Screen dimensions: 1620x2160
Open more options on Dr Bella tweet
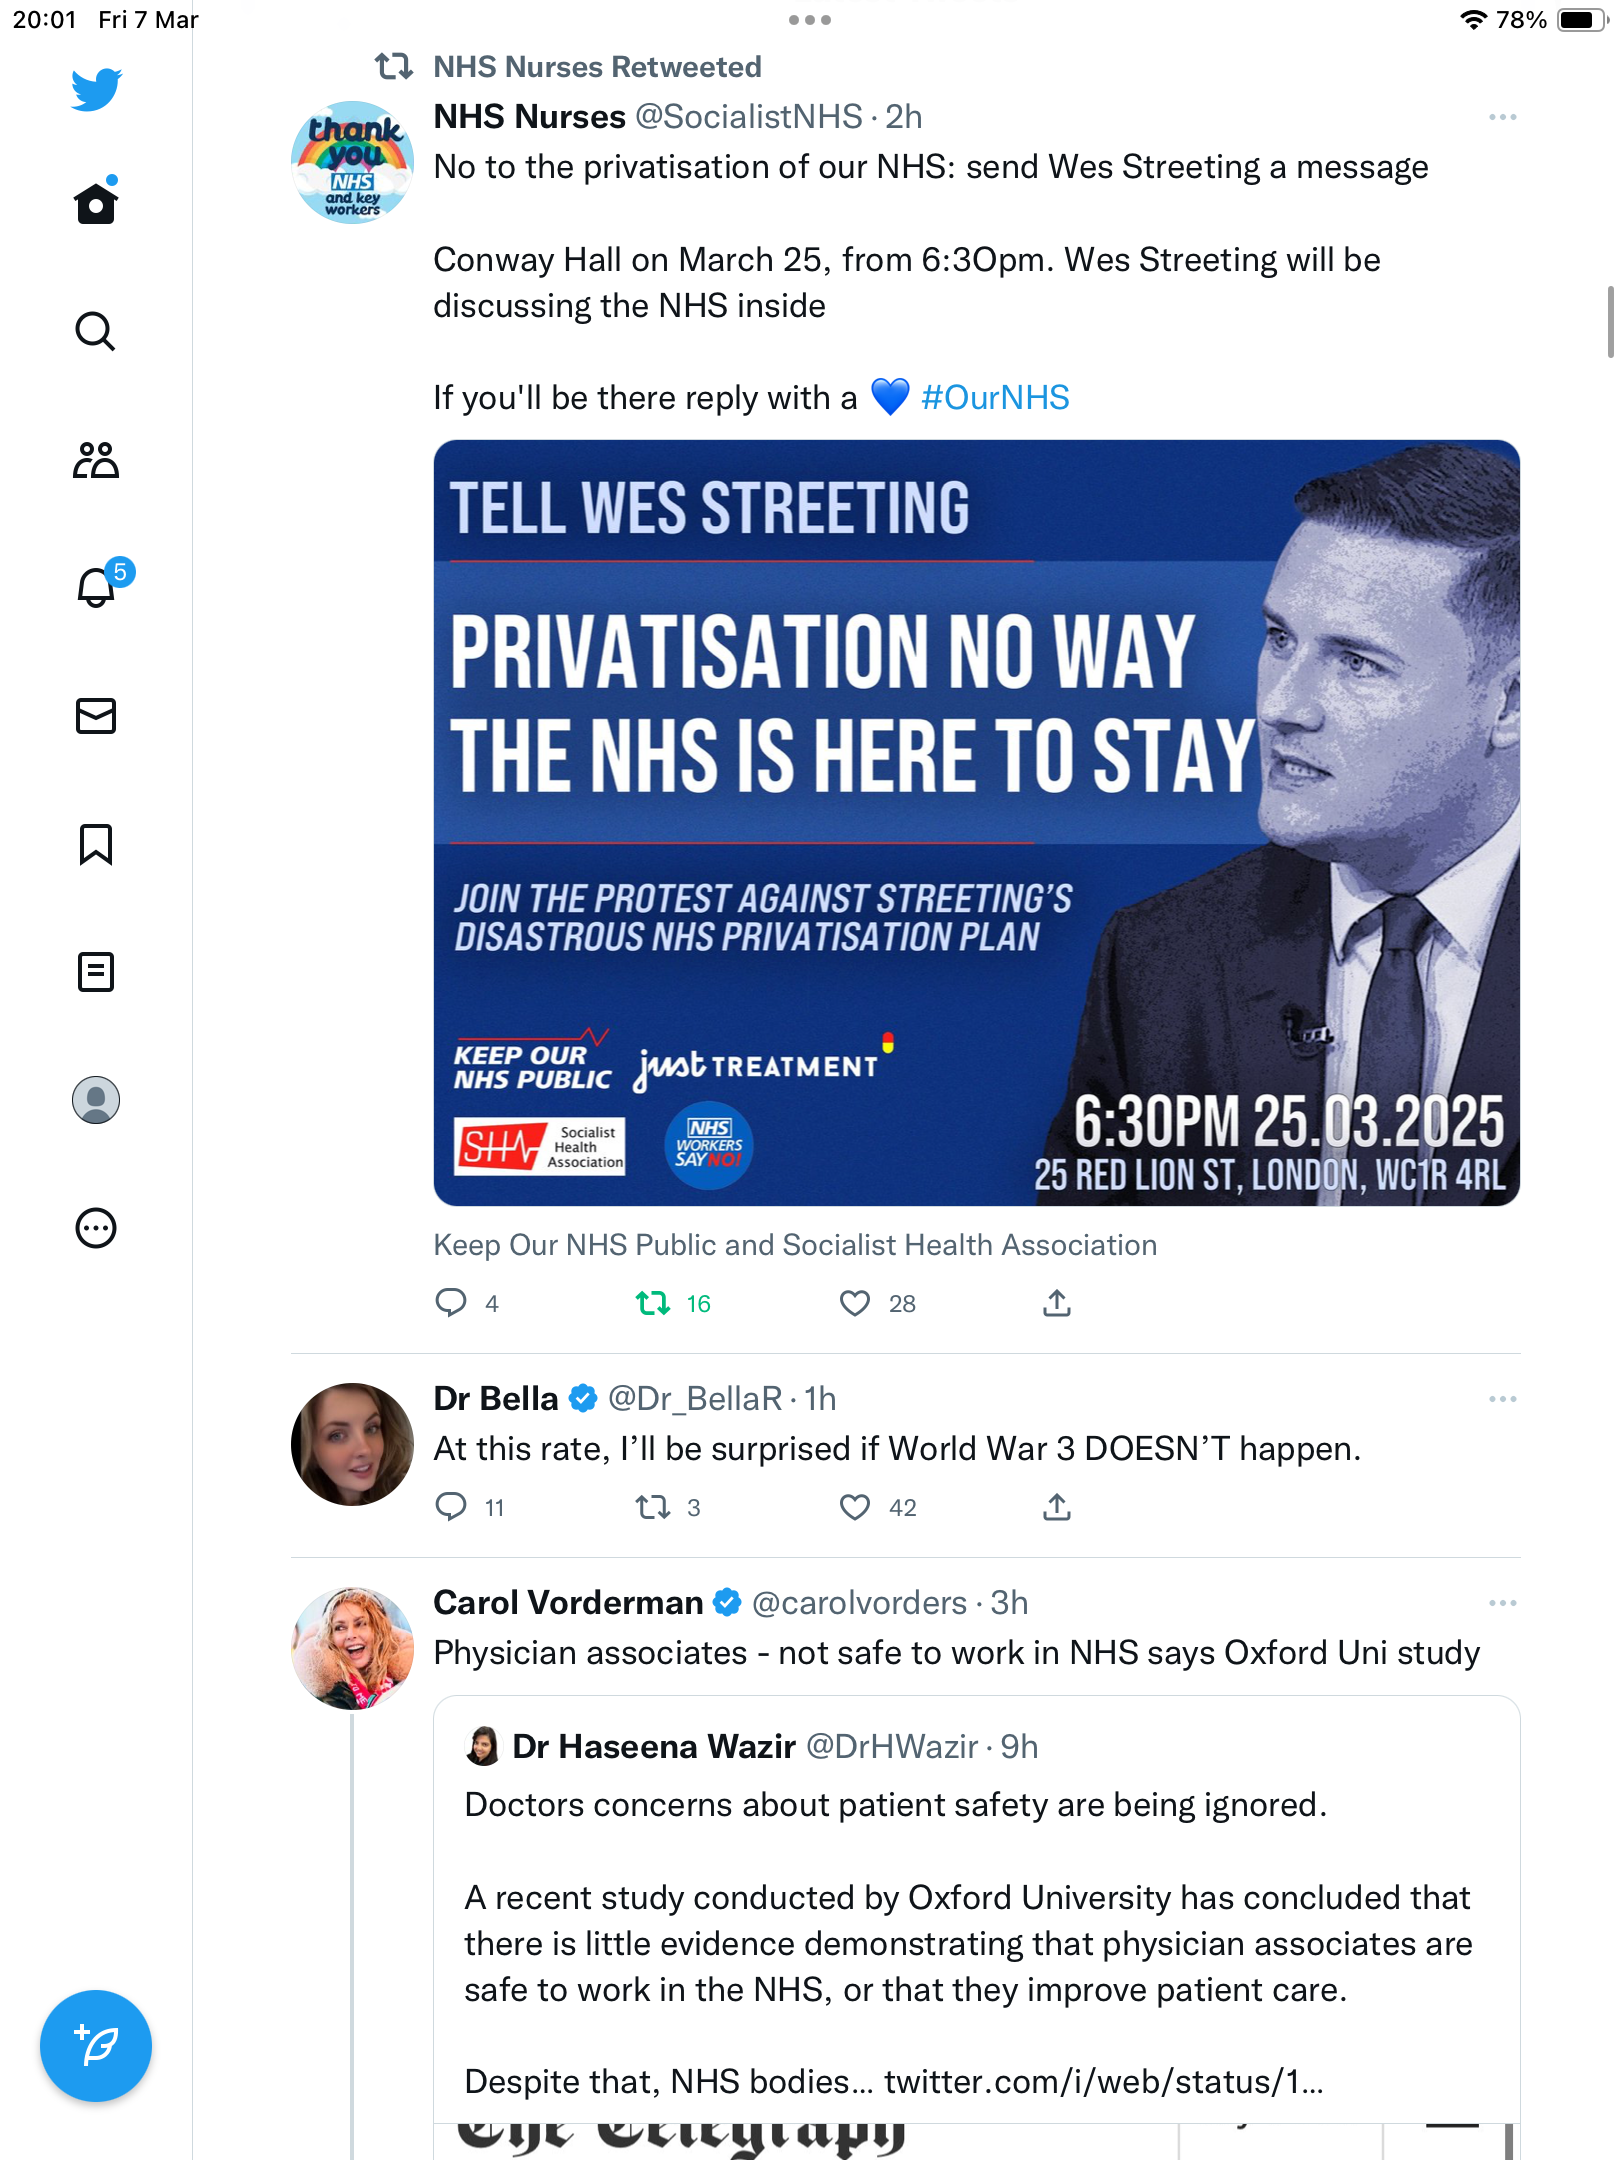(1502, 1399)
